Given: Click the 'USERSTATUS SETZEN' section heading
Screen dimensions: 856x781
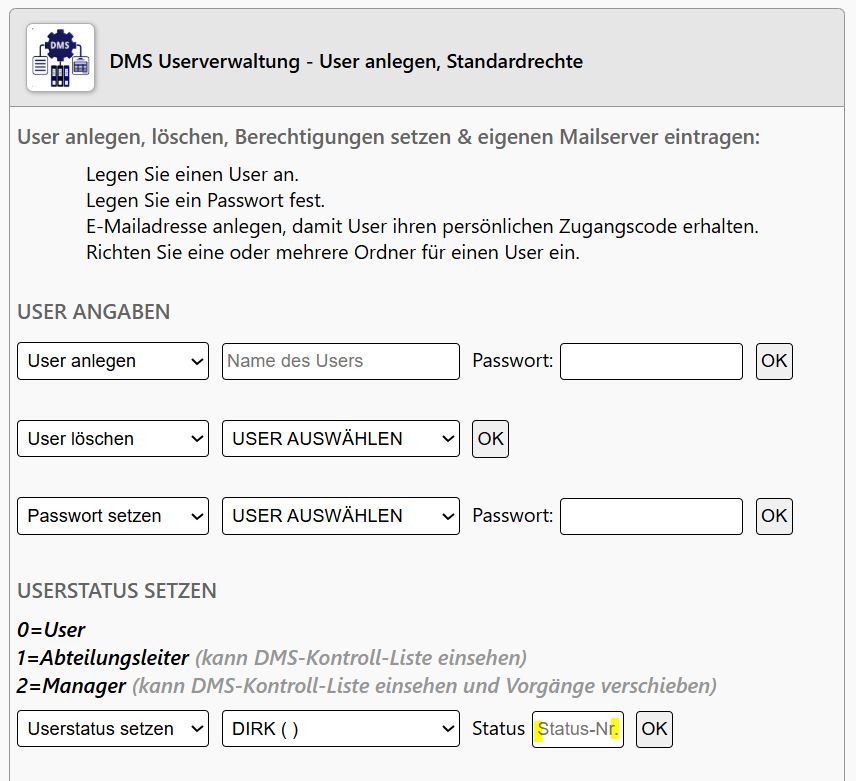Looking at the screenshot, I should [x=117, y=591].
